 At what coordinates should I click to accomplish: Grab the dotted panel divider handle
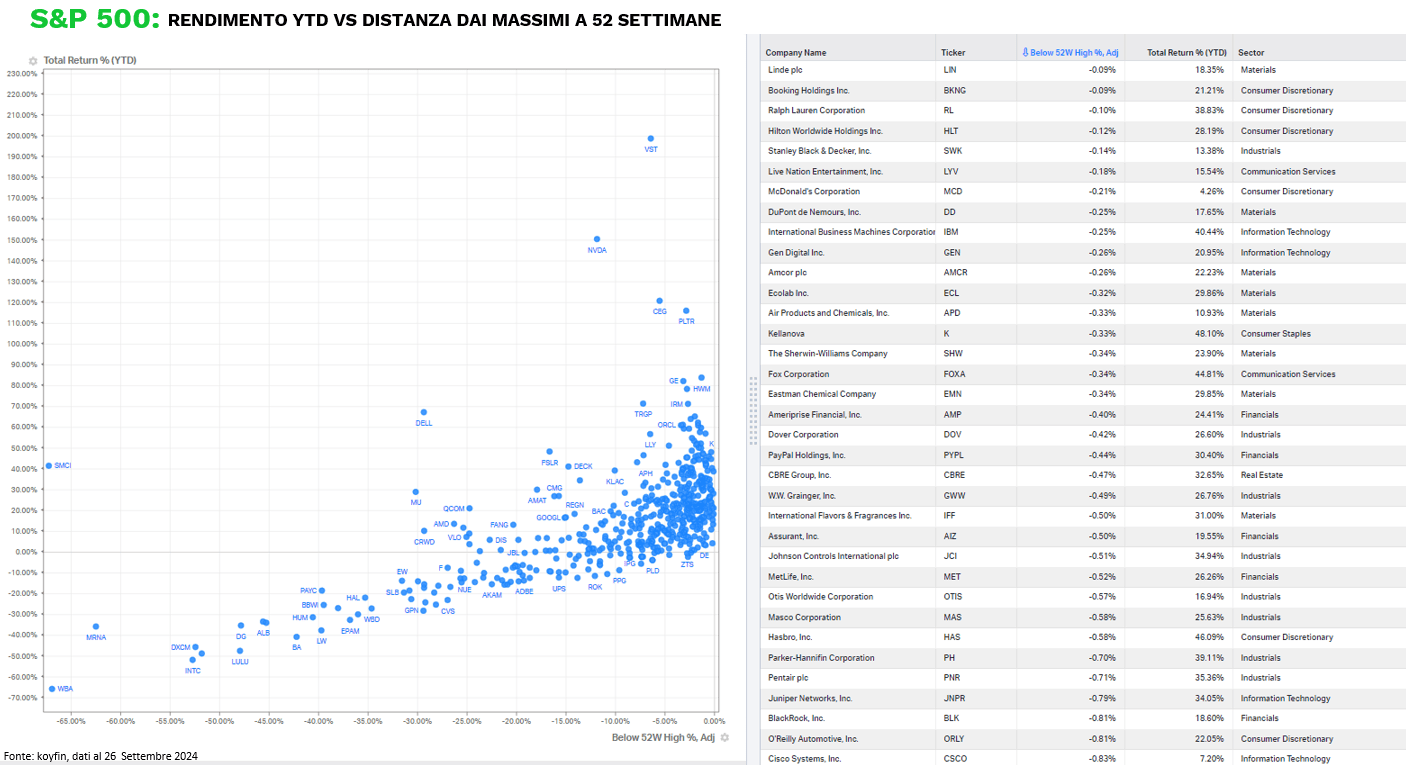tap(753, 411)
